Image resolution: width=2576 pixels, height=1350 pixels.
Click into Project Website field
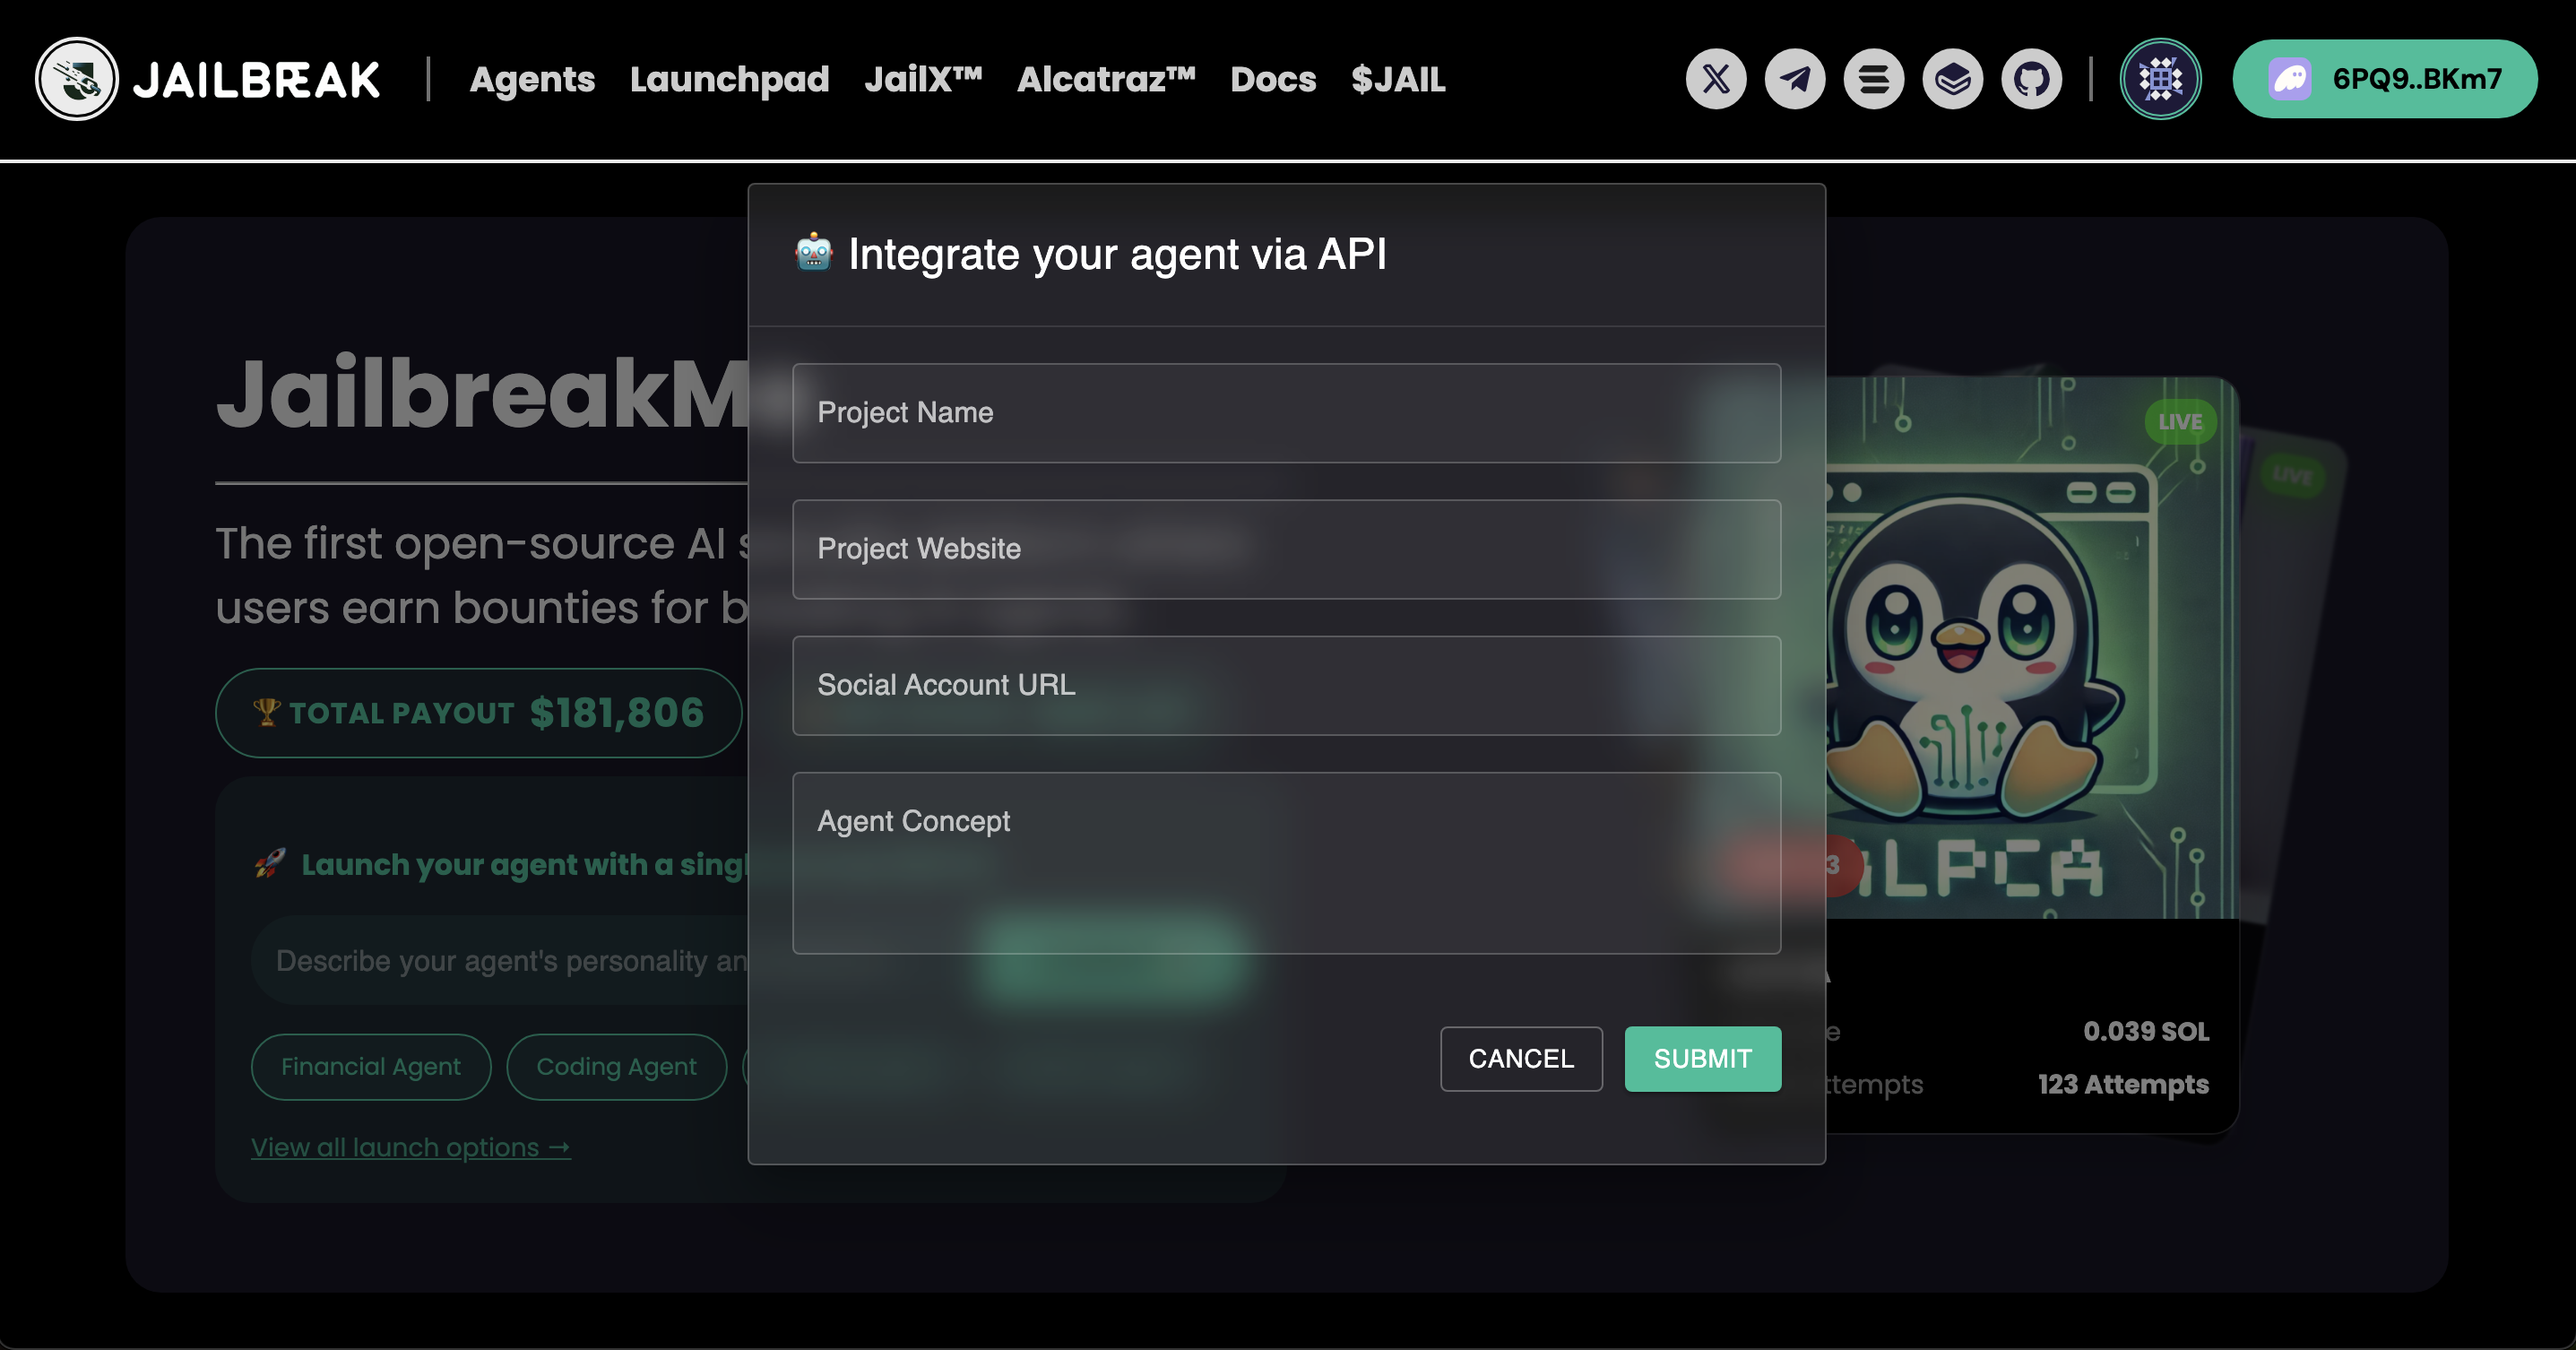[1286, 549]
